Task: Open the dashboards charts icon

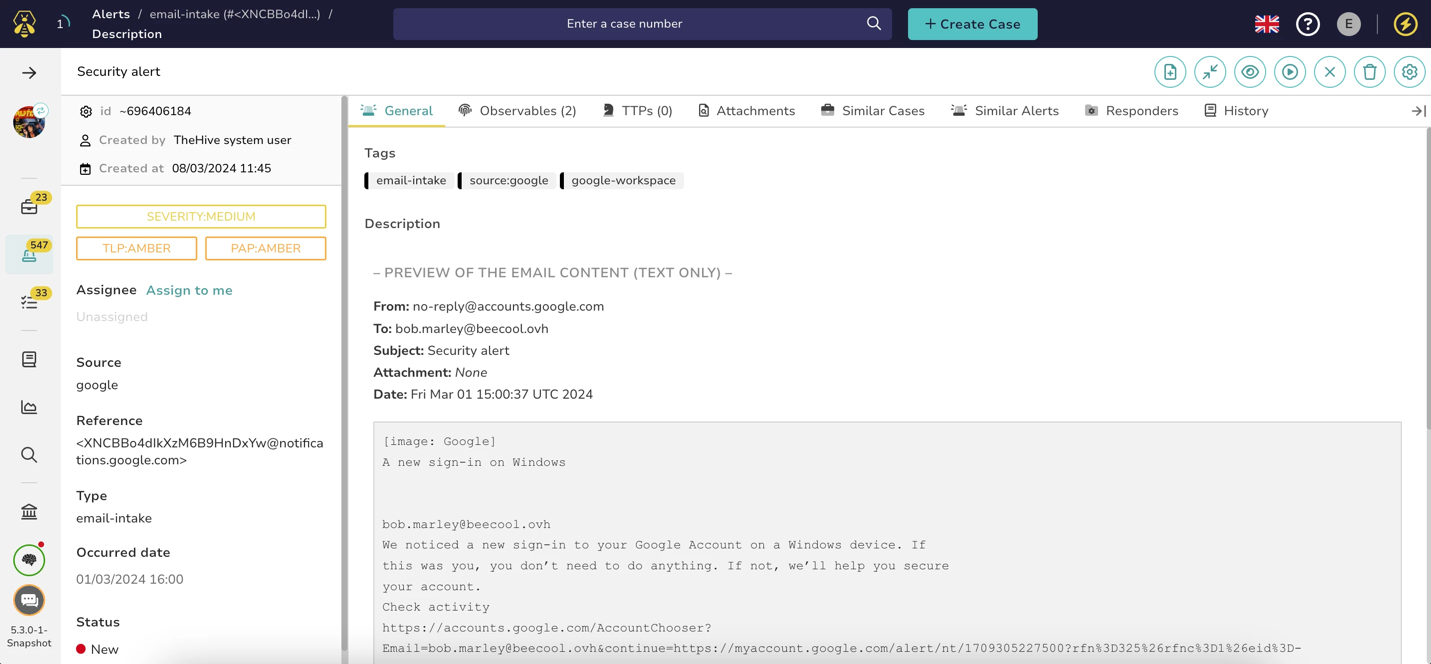Action: 29,407
